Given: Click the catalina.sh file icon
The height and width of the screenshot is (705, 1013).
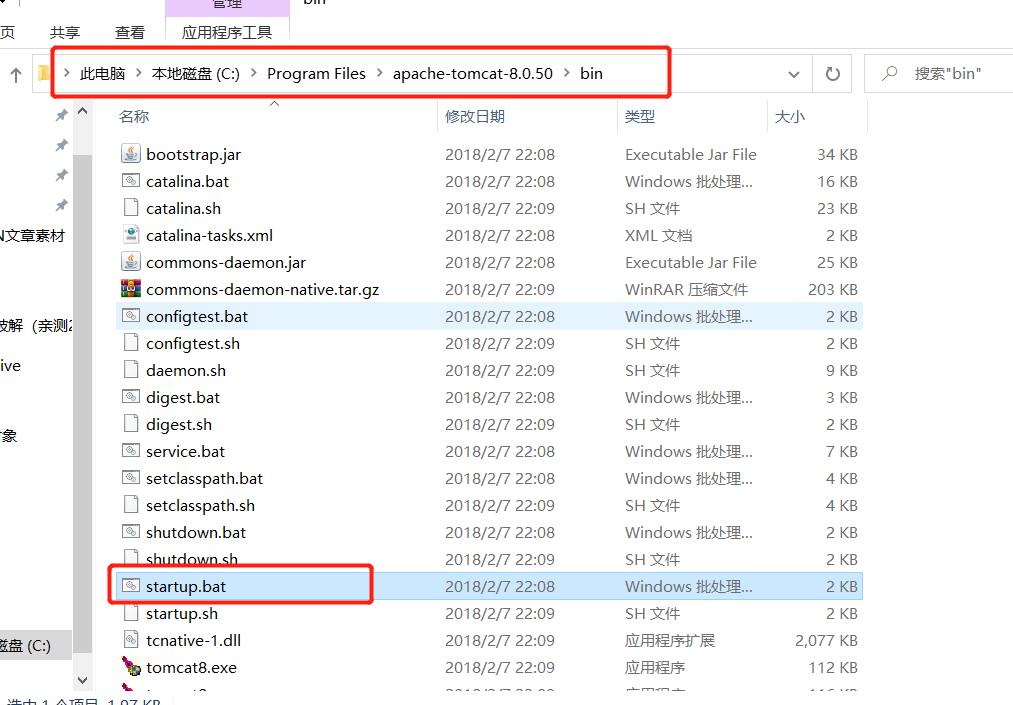Looking at the screenshot, I should point(131,208).
